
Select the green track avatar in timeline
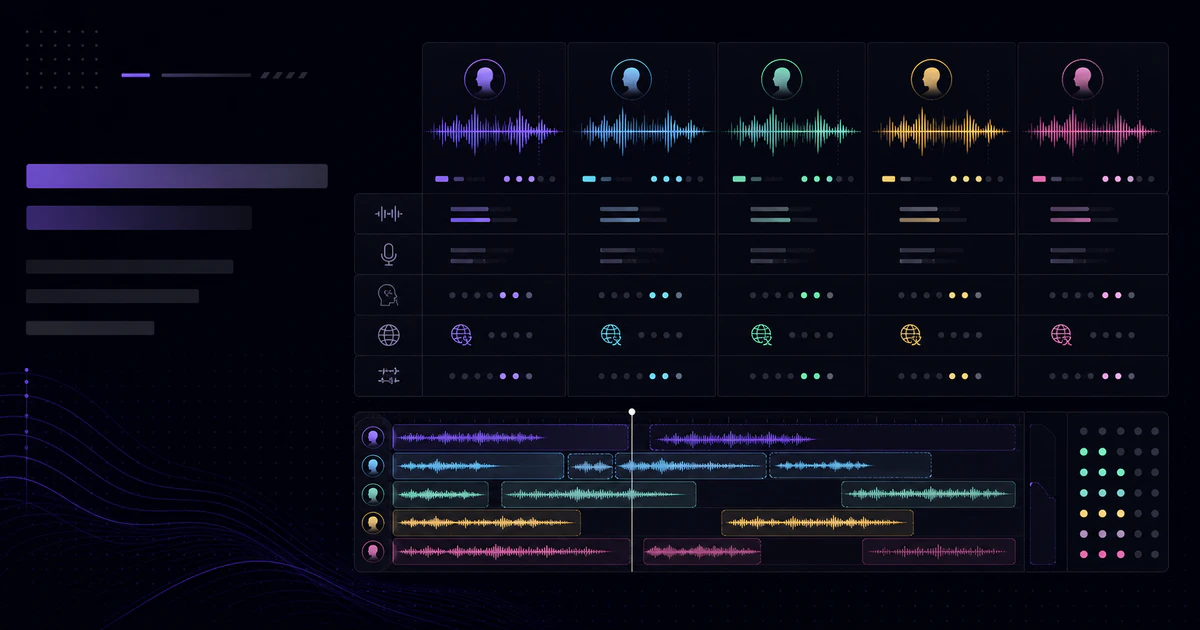373,494
